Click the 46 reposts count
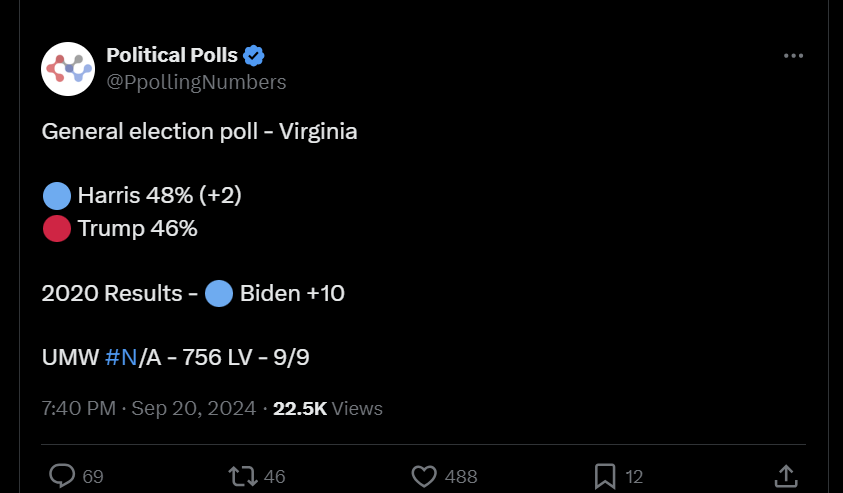This screenshot has width=843, height=493. click(x=275, y=477)
